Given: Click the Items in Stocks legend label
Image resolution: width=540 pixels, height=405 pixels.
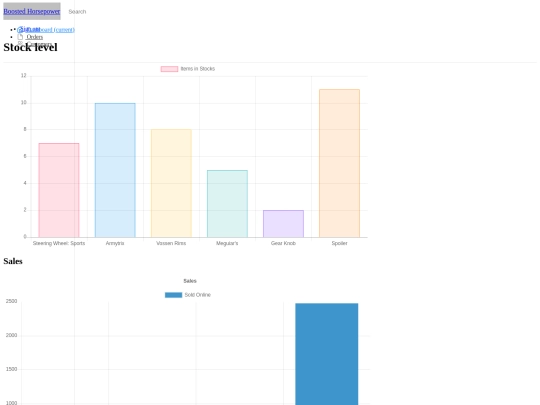Looking at the screenshot, I should (198, 69).
